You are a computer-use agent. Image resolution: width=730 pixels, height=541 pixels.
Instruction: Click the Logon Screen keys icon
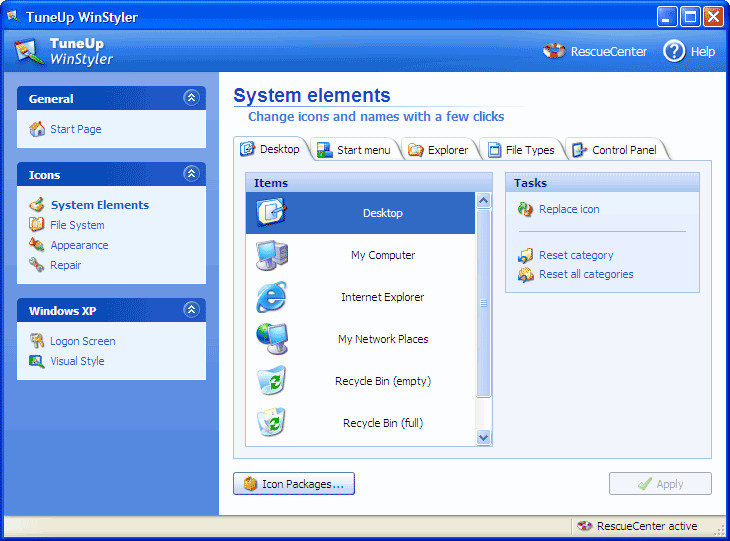[x=37, y=341]
